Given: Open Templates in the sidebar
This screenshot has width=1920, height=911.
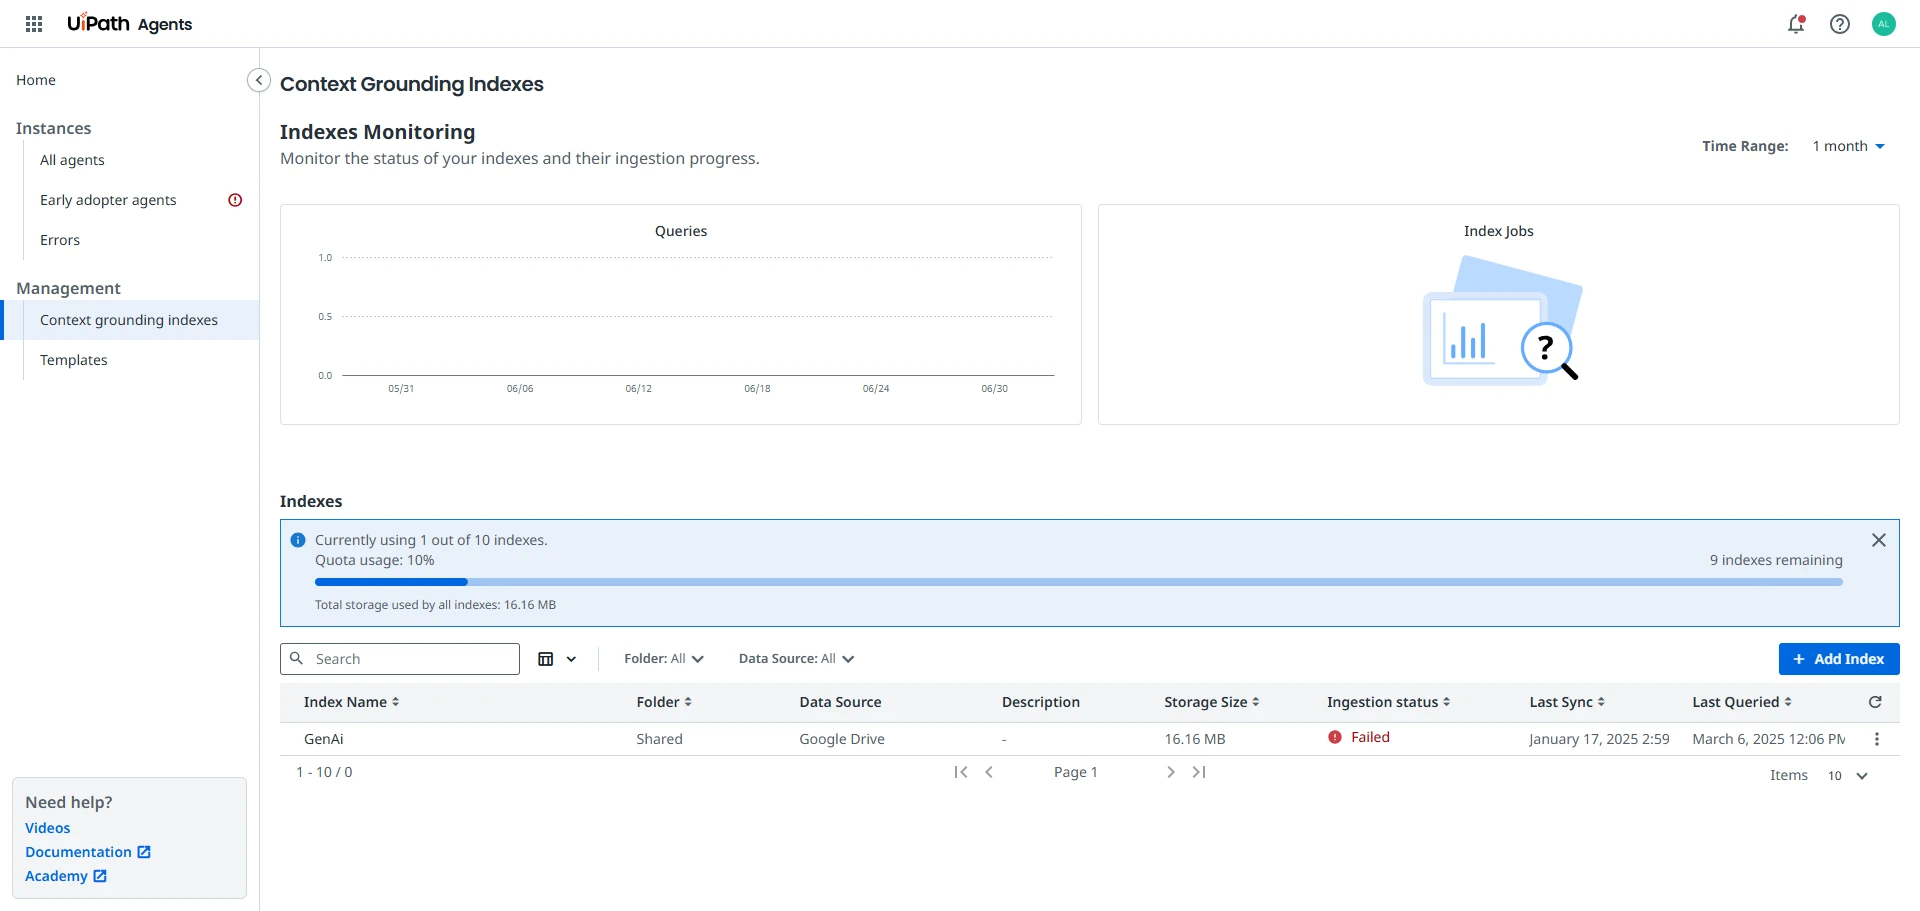Looking at the screenshot, I should 74,360.
